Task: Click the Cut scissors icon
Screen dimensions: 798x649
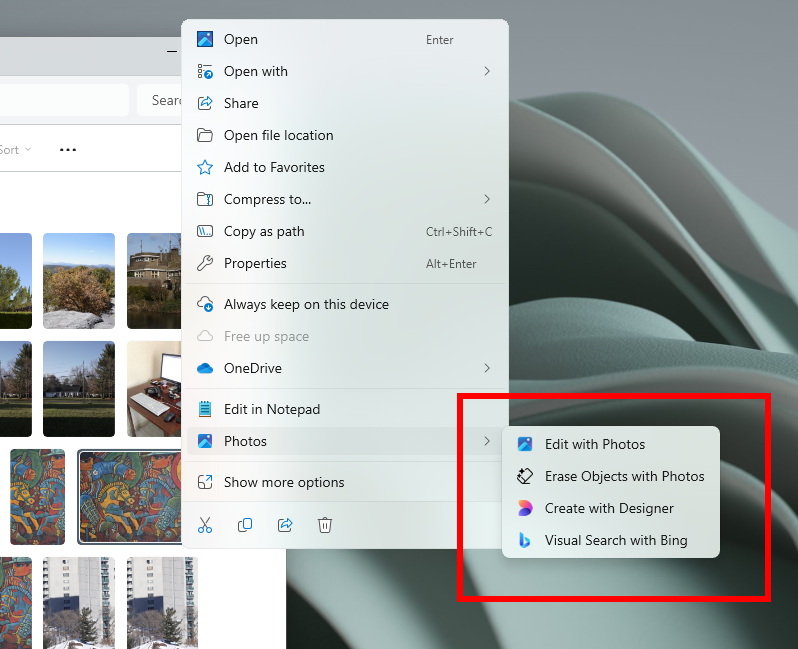Action: pyautogui.click(x=205, y=525)
